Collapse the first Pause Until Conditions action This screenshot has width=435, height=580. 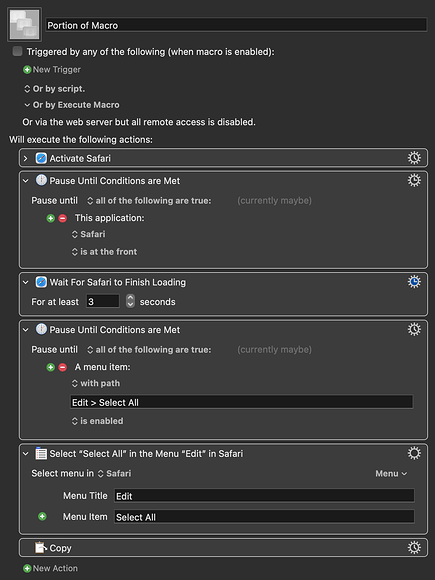(26, 181)
